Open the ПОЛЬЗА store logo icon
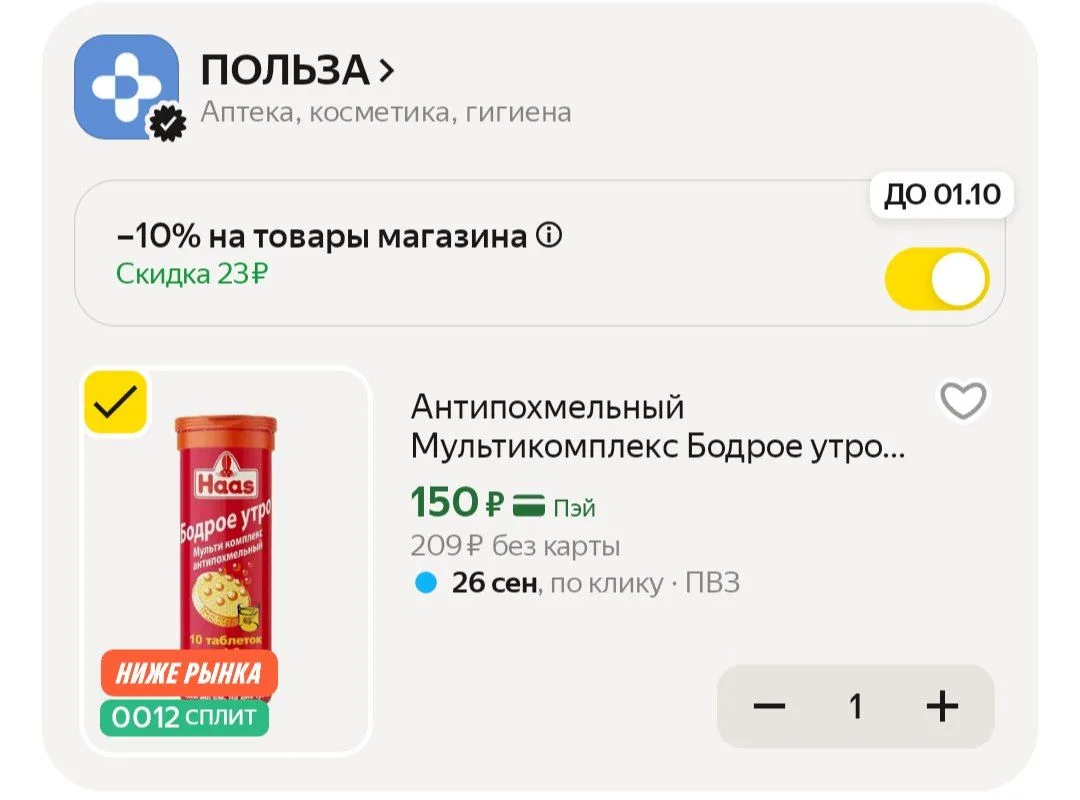This screenshot has width=1080, height=800. [x=126, y=87]
